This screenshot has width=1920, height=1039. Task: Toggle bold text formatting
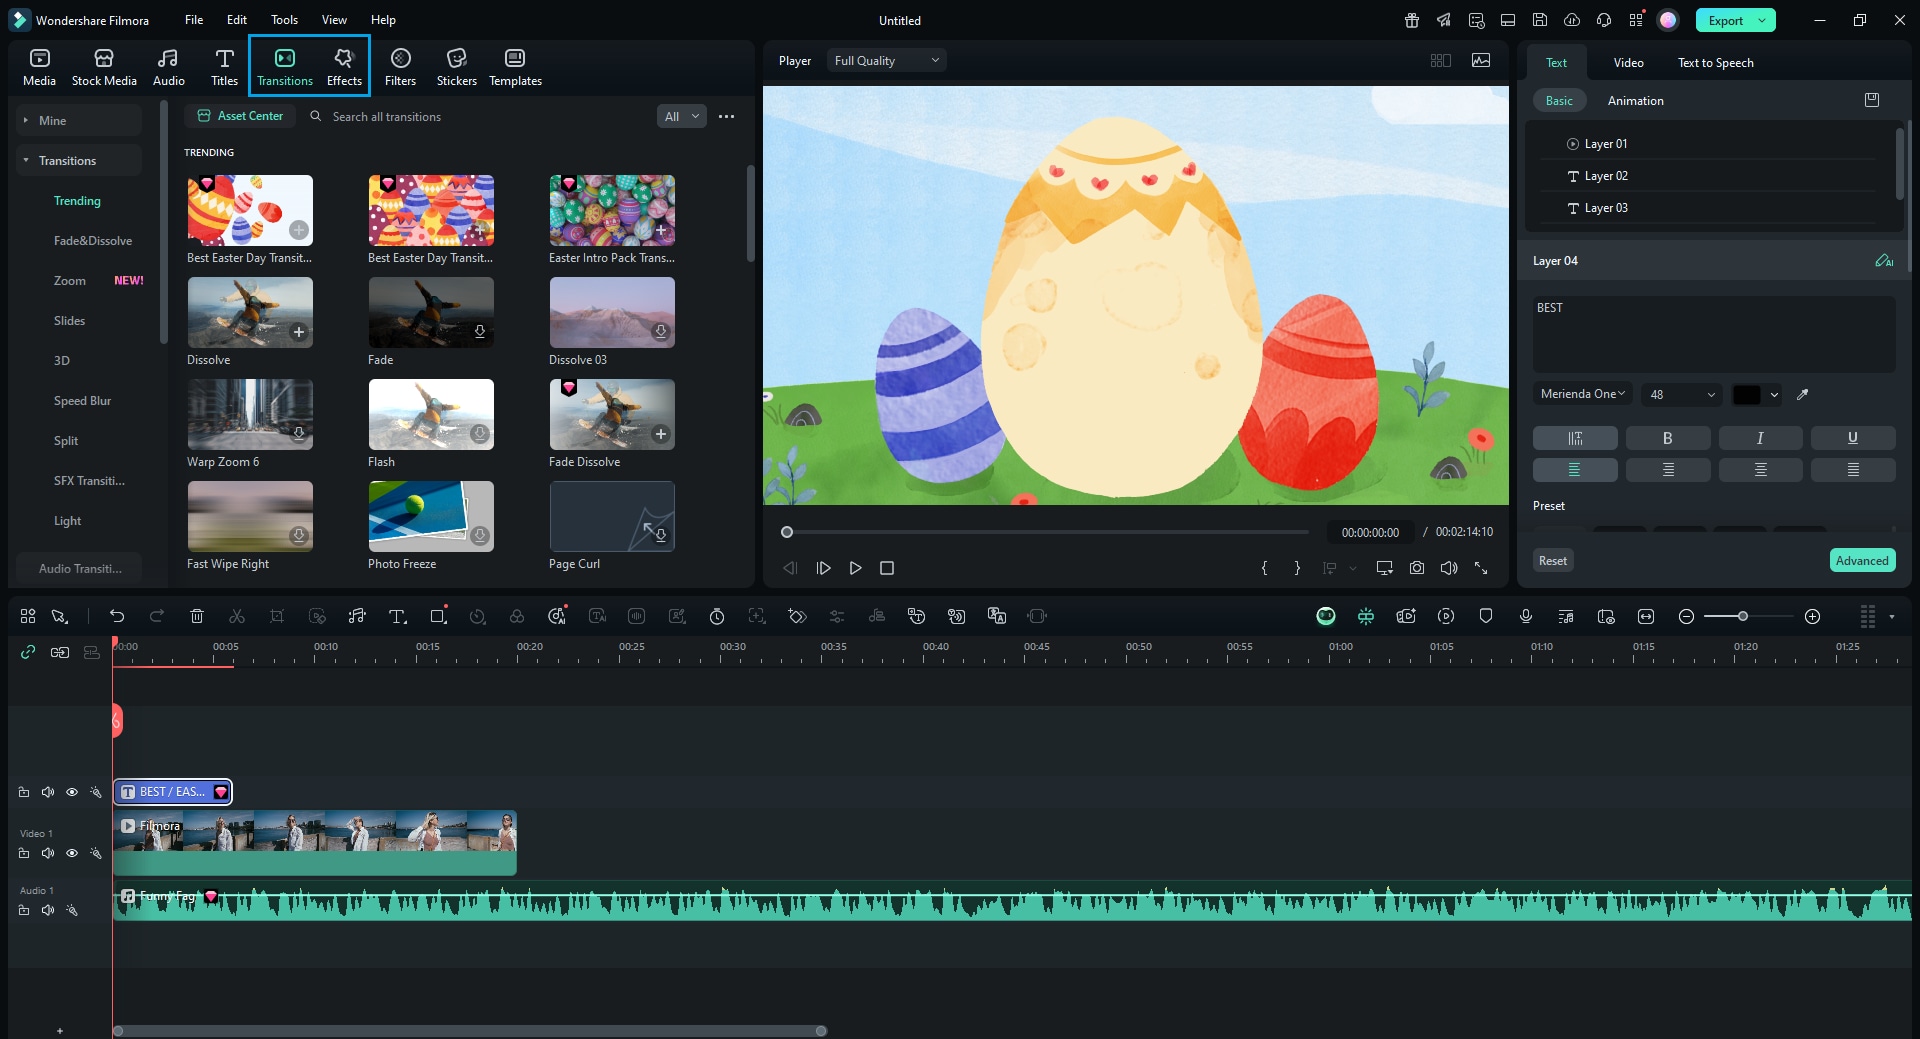tap(1667, 438)
